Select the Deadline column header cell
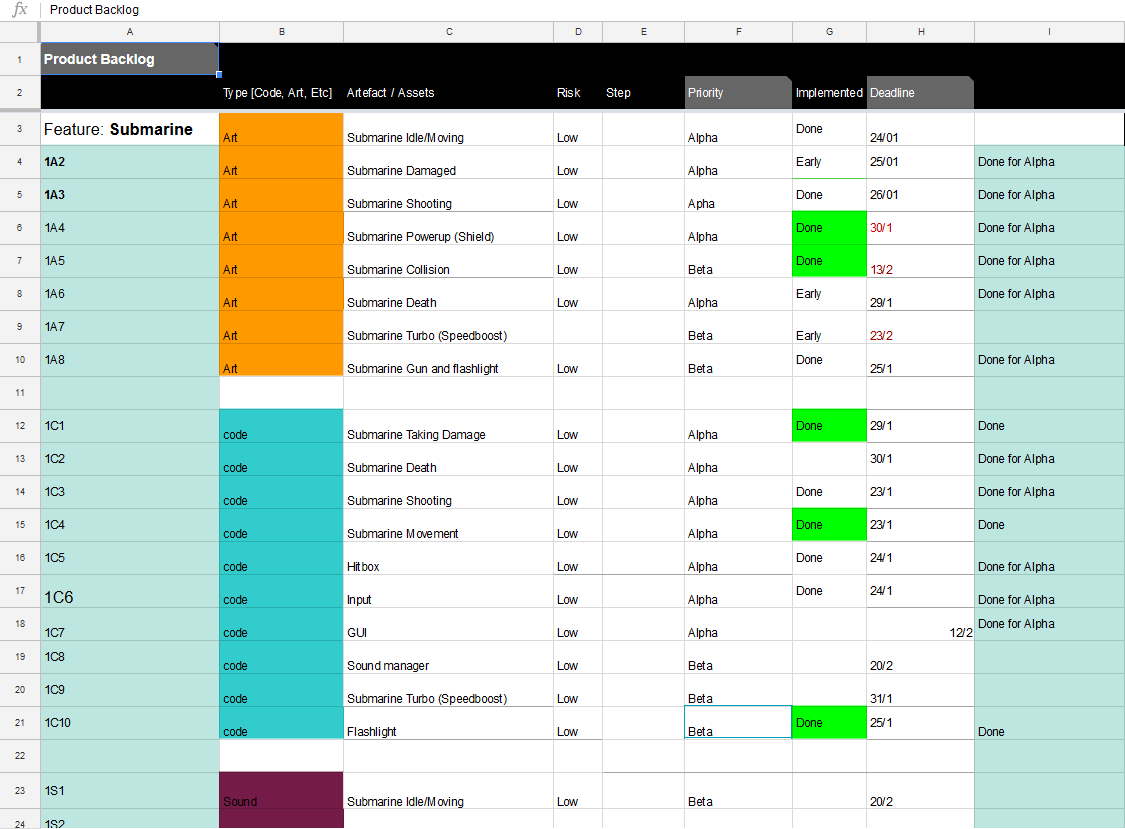The height and width of the screenshot is (829, 1125). pyautogui.click(x=919, y=92)
